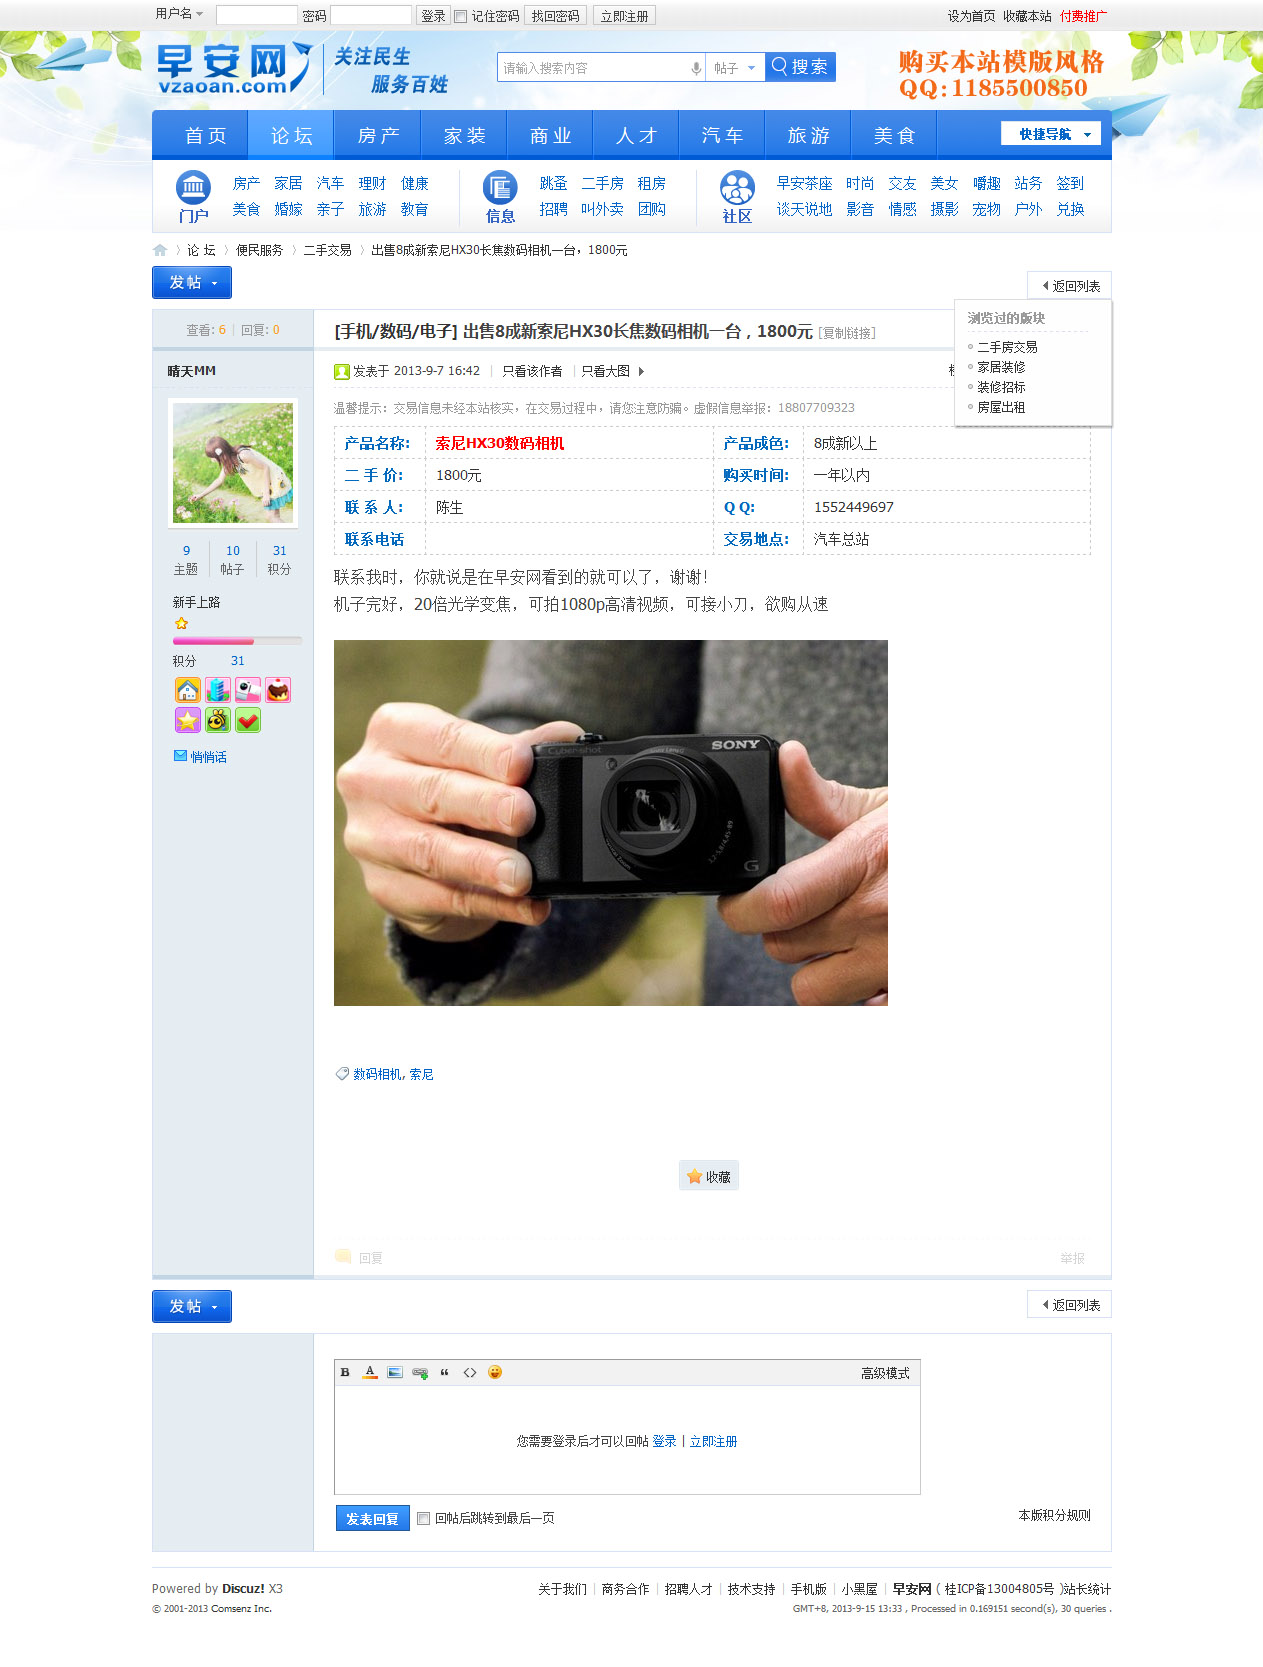Click the breadcrumb home icon
Viewport: 1263px width, 1667px height.
click(x=160, y=250)
